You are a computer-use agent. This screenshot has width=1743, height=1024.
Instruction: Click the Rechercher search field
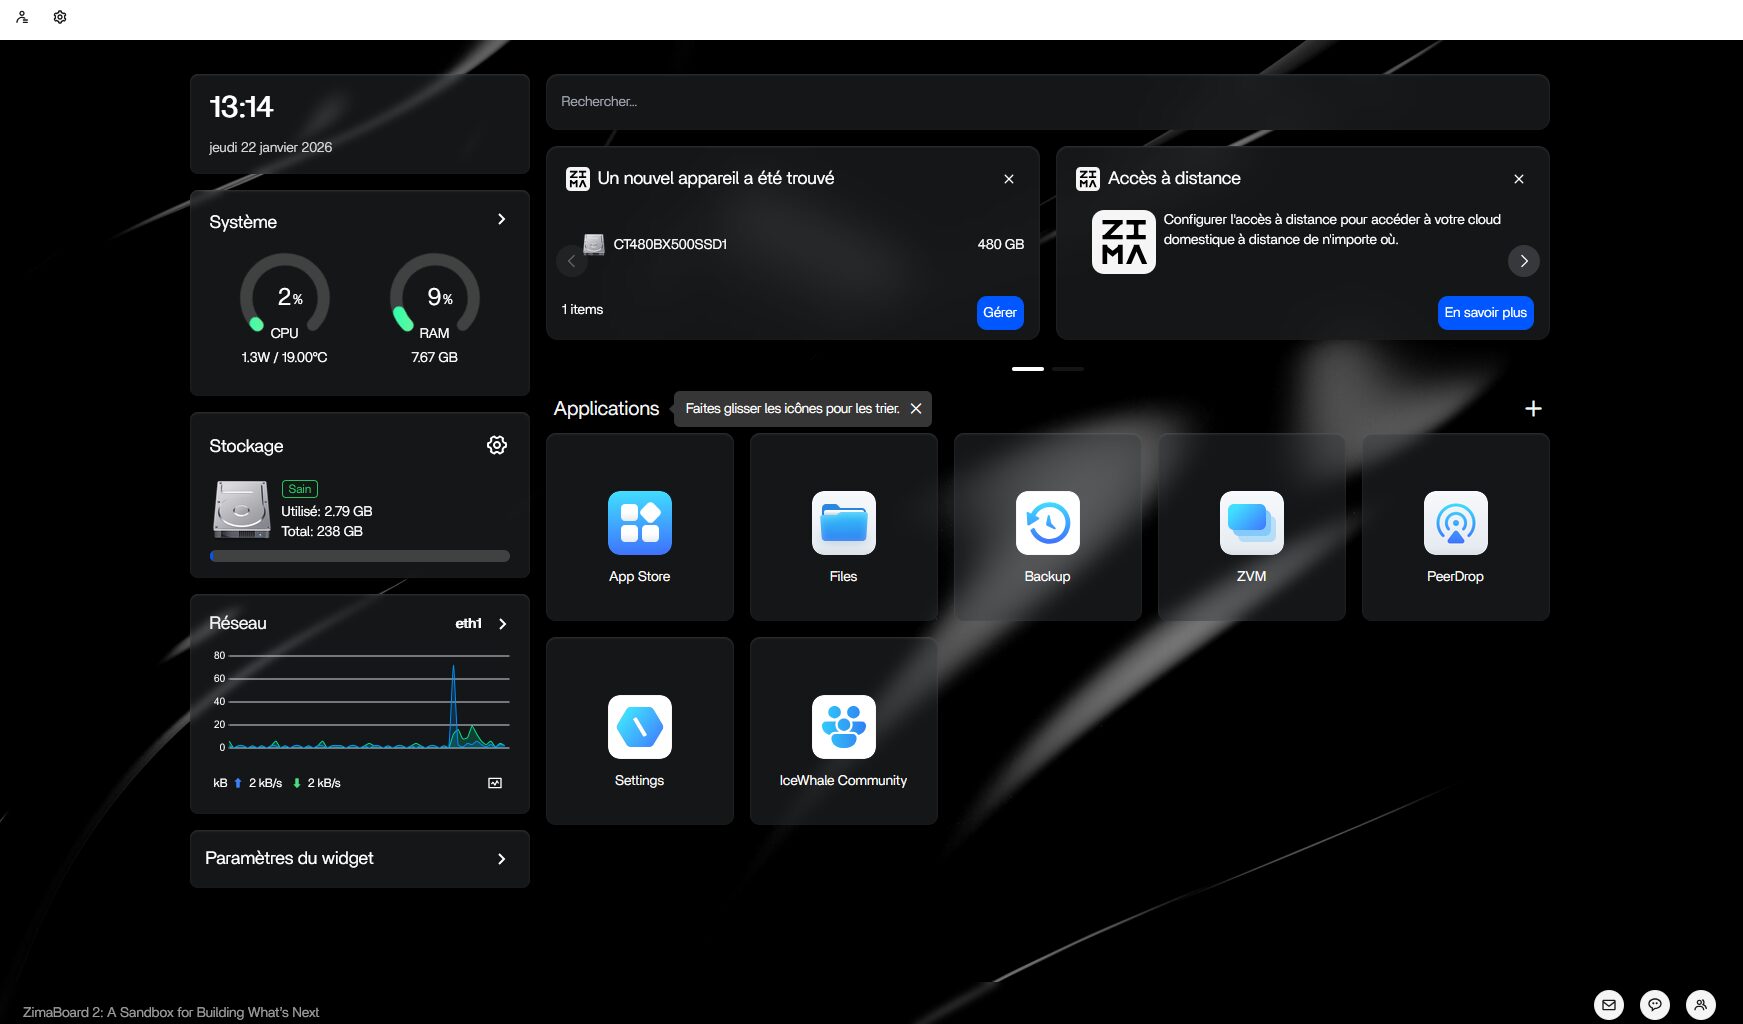pos(1047,102)
